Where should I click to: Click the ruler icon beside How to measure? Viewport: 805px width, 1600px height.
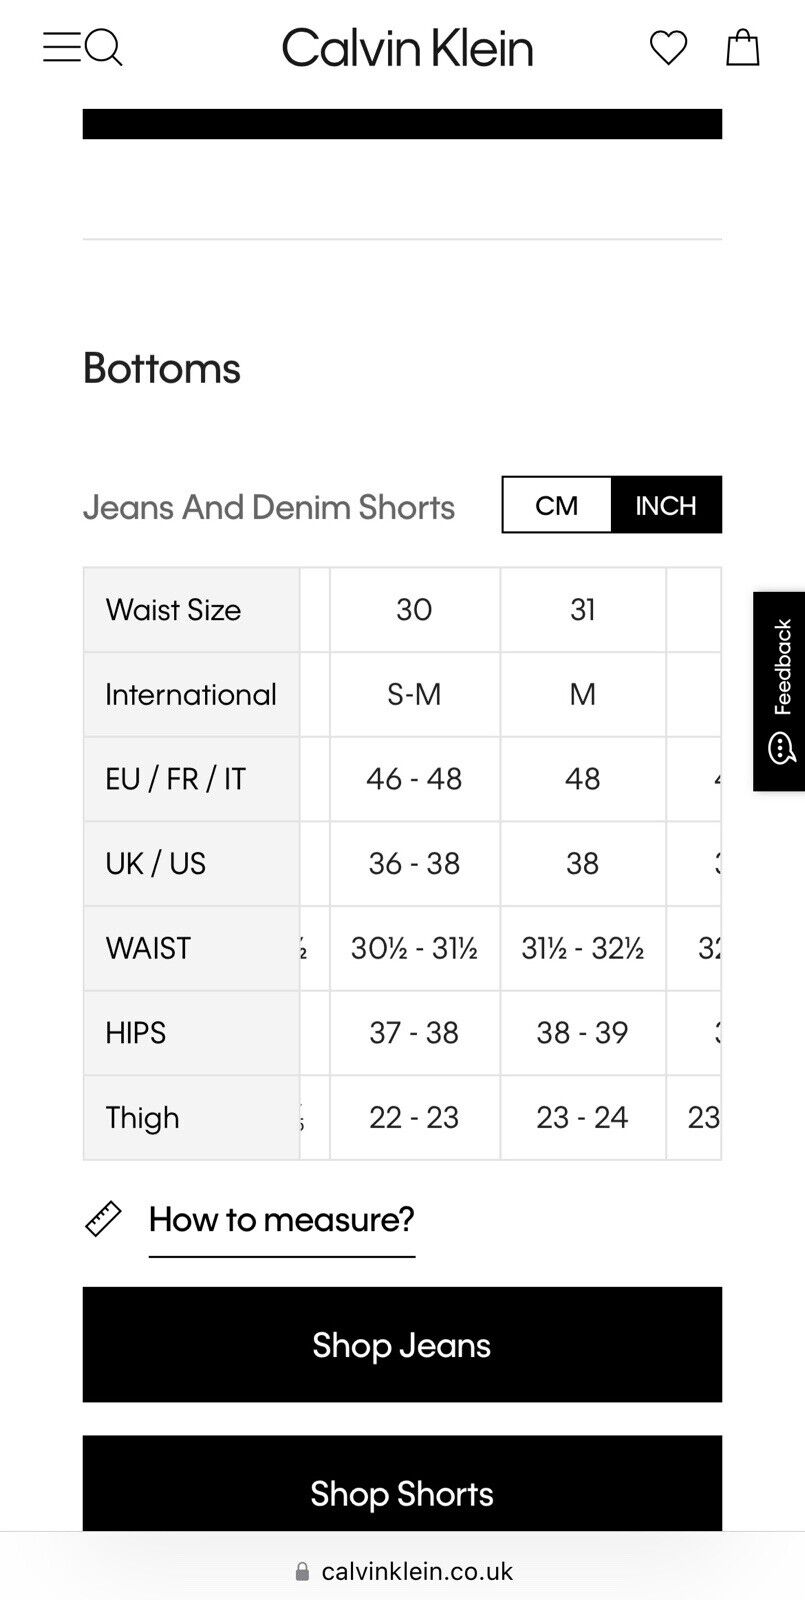(x=103, y=1219)
